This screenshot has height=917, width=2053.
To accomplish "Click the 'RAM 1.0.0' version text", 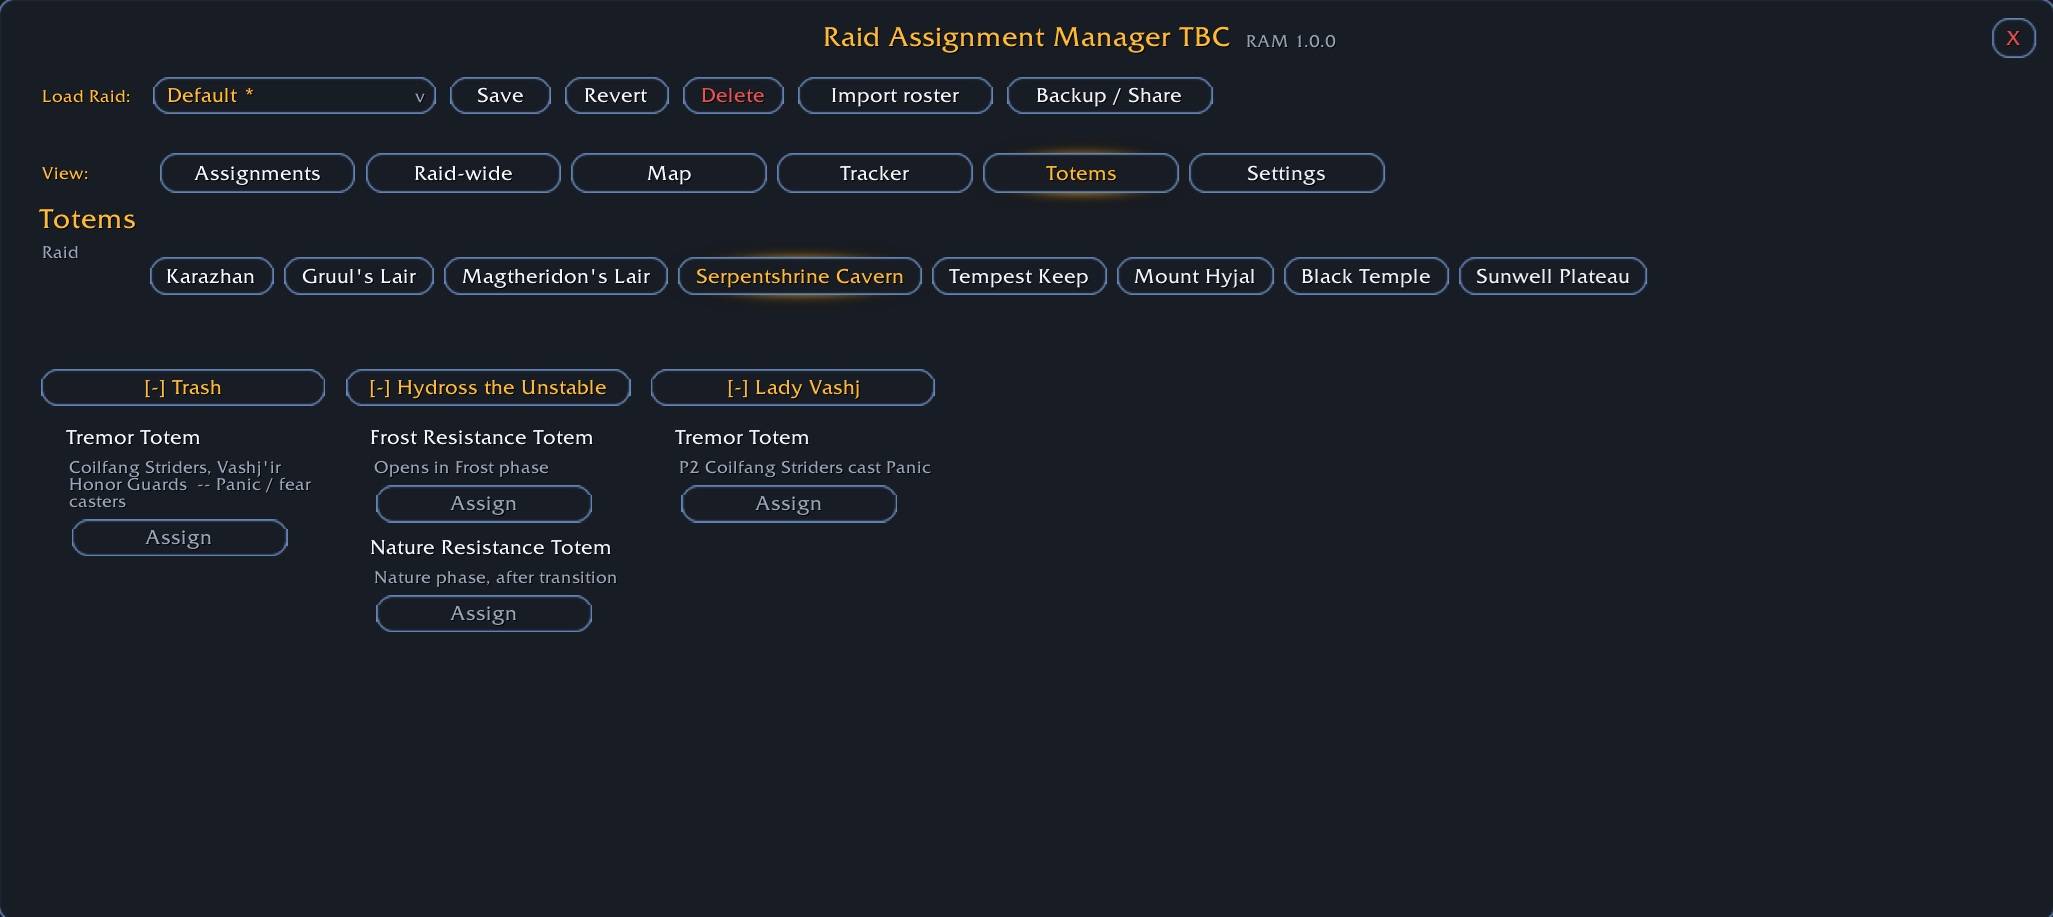I will pos(1291,41).
